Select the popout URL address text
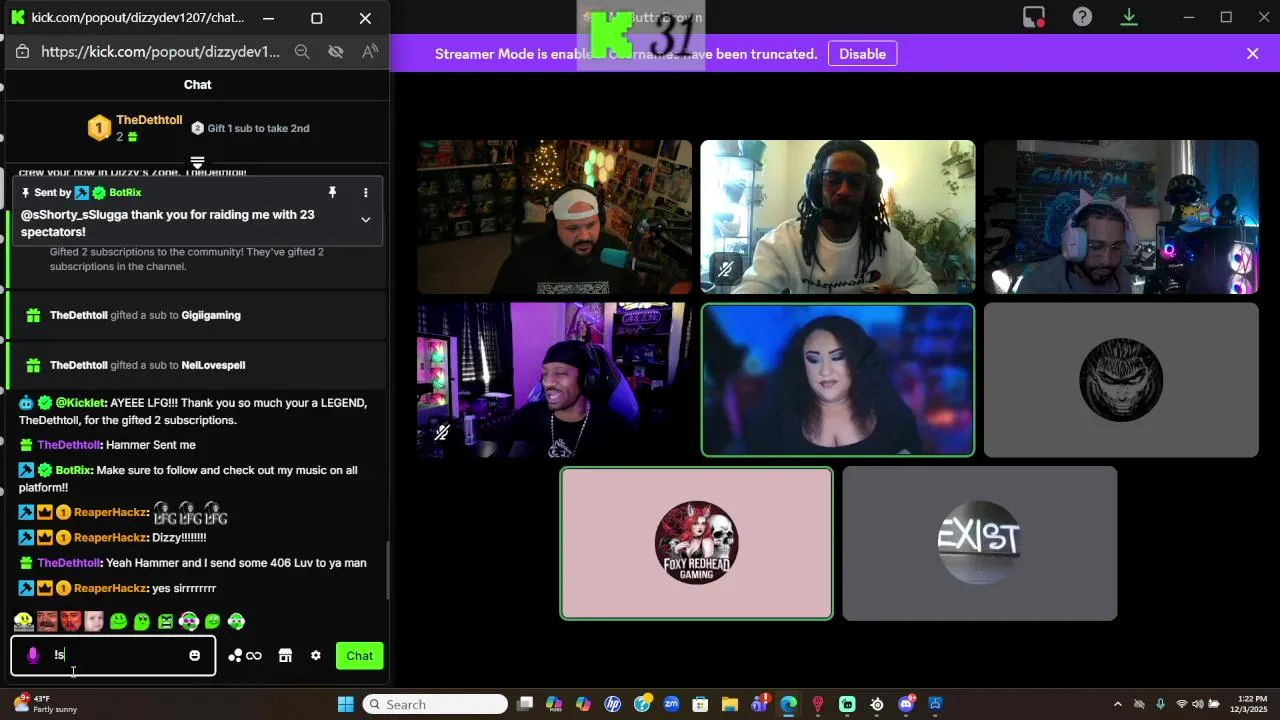This screenshot has width=1280, height=720. 160,52
